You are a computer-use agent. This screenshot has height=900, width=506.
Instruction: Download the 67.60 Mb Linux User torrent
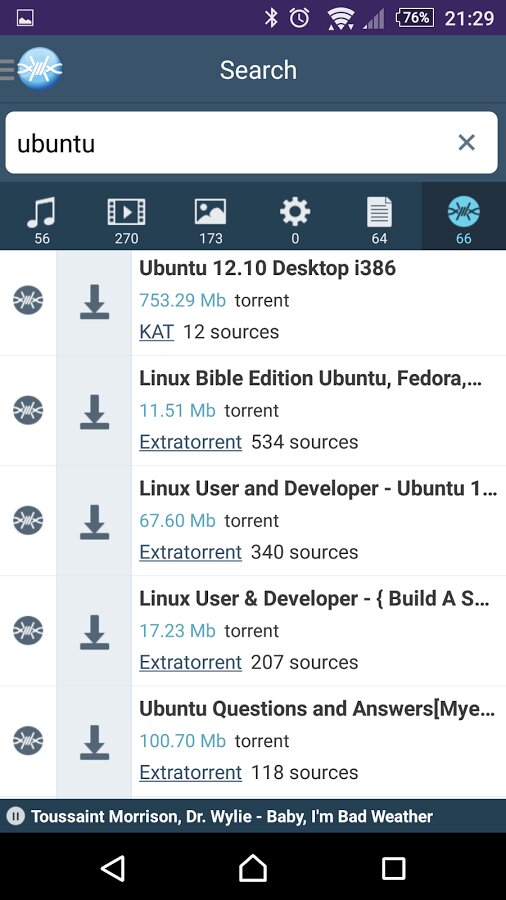tap(94, 522)
